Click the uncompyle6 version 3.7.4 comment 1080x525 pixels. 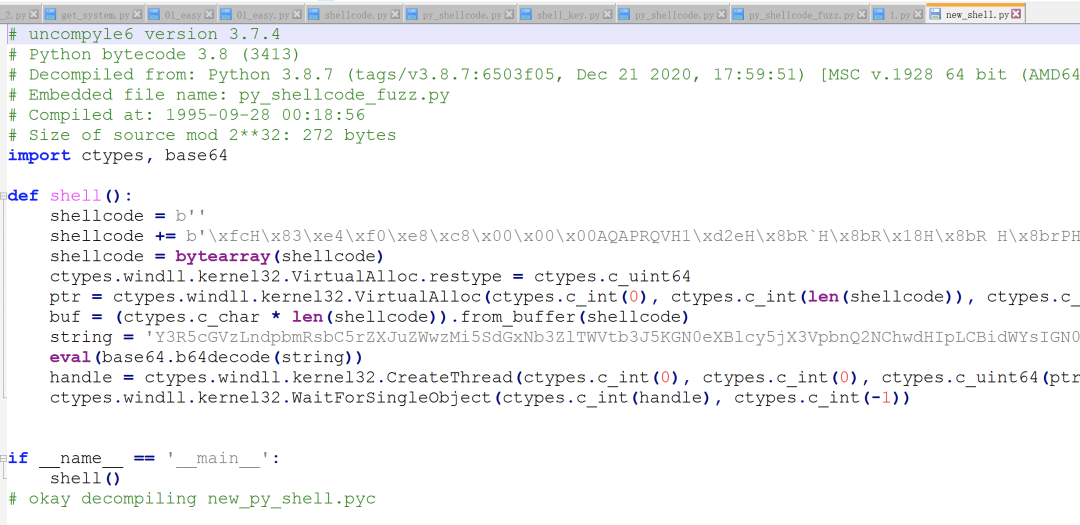click(x=145, y=34)
